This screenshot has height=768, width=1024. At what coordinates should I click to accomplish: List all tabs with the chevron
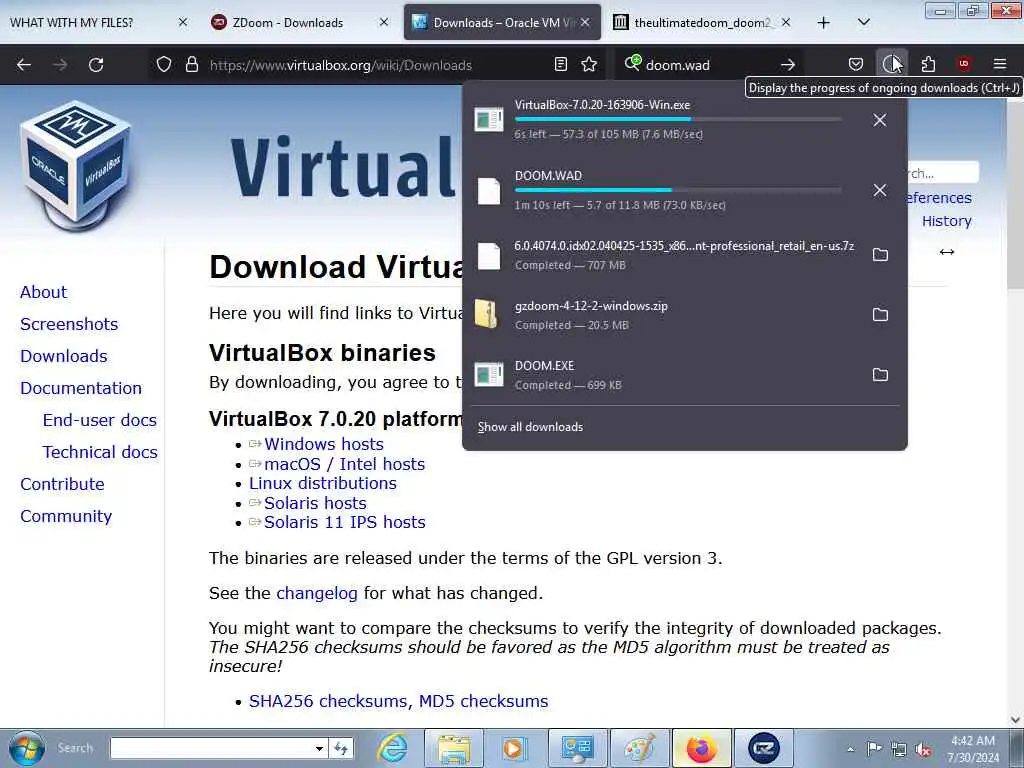coord(863,22)
